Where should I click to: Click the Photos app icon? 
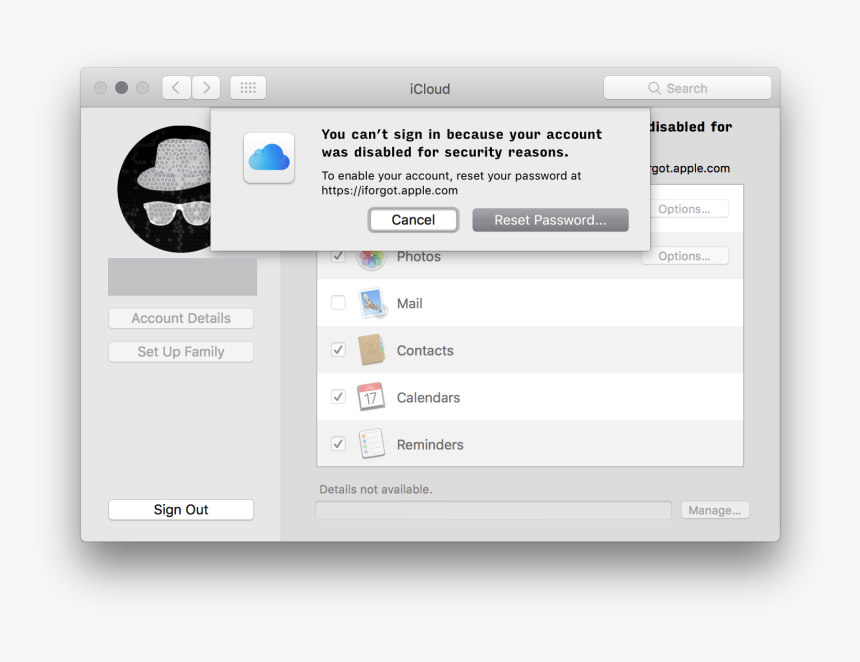pos(371,256)
